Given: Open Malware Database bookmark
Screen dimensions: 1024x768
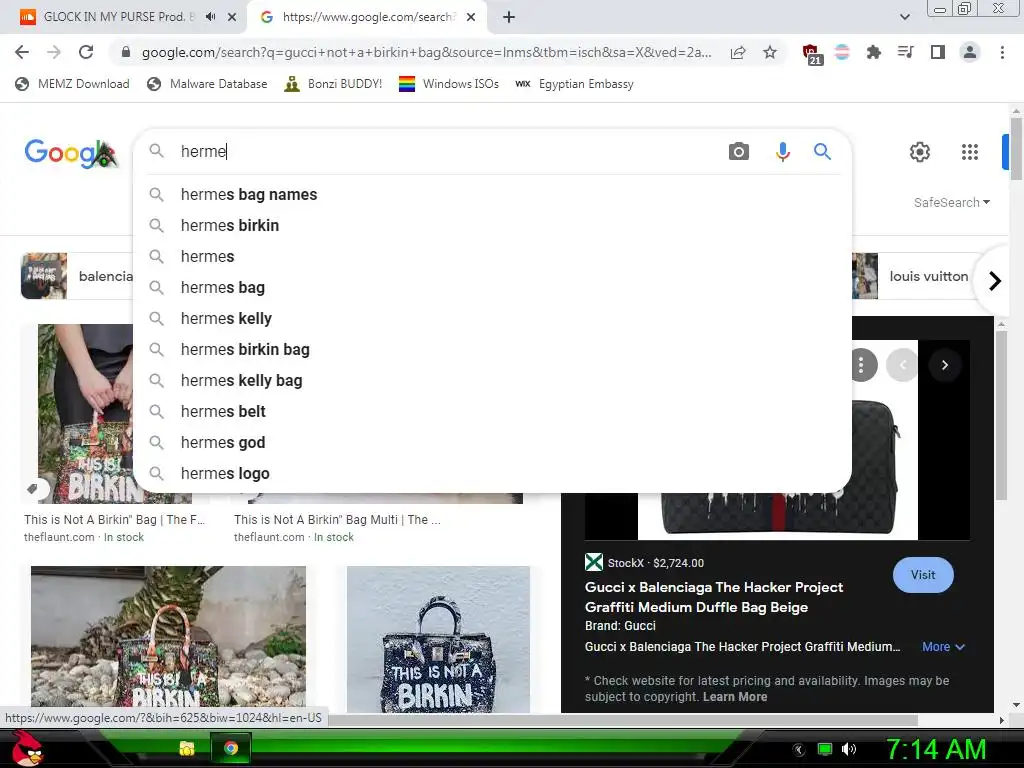Looking at the screenshot, I should pyautogui.click(x=207, y=84).
